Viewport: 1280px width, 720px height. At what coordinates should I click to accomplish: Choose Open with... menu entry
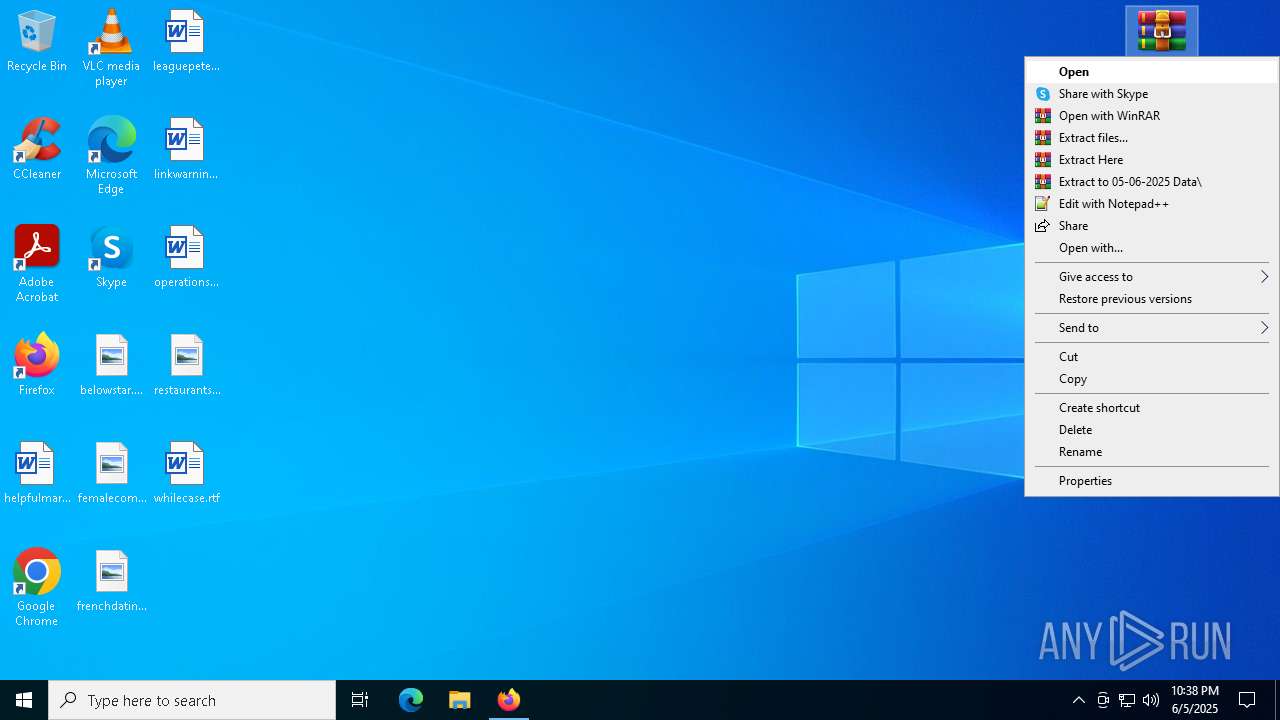coord(1152,248)
